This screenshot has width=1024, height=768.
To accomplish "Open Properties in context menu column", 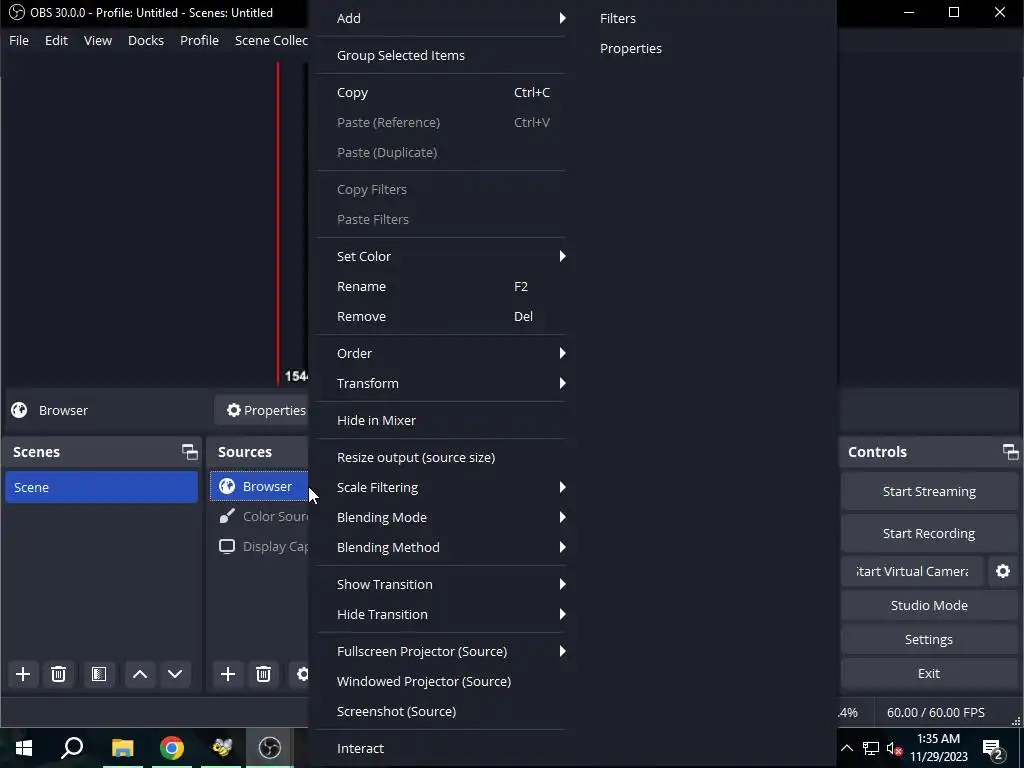I will point(631,48).
